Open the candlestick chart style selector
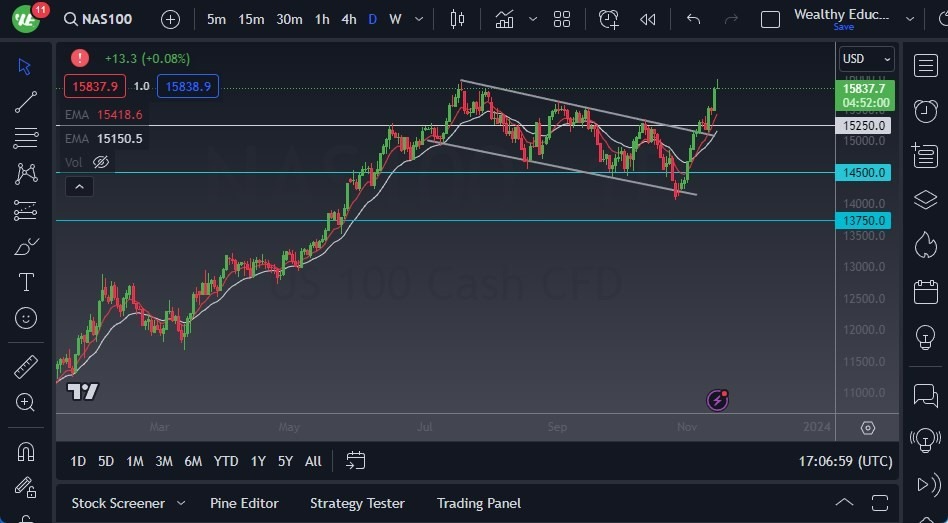Viewport: 948px width, 523px height. point(457,19)
